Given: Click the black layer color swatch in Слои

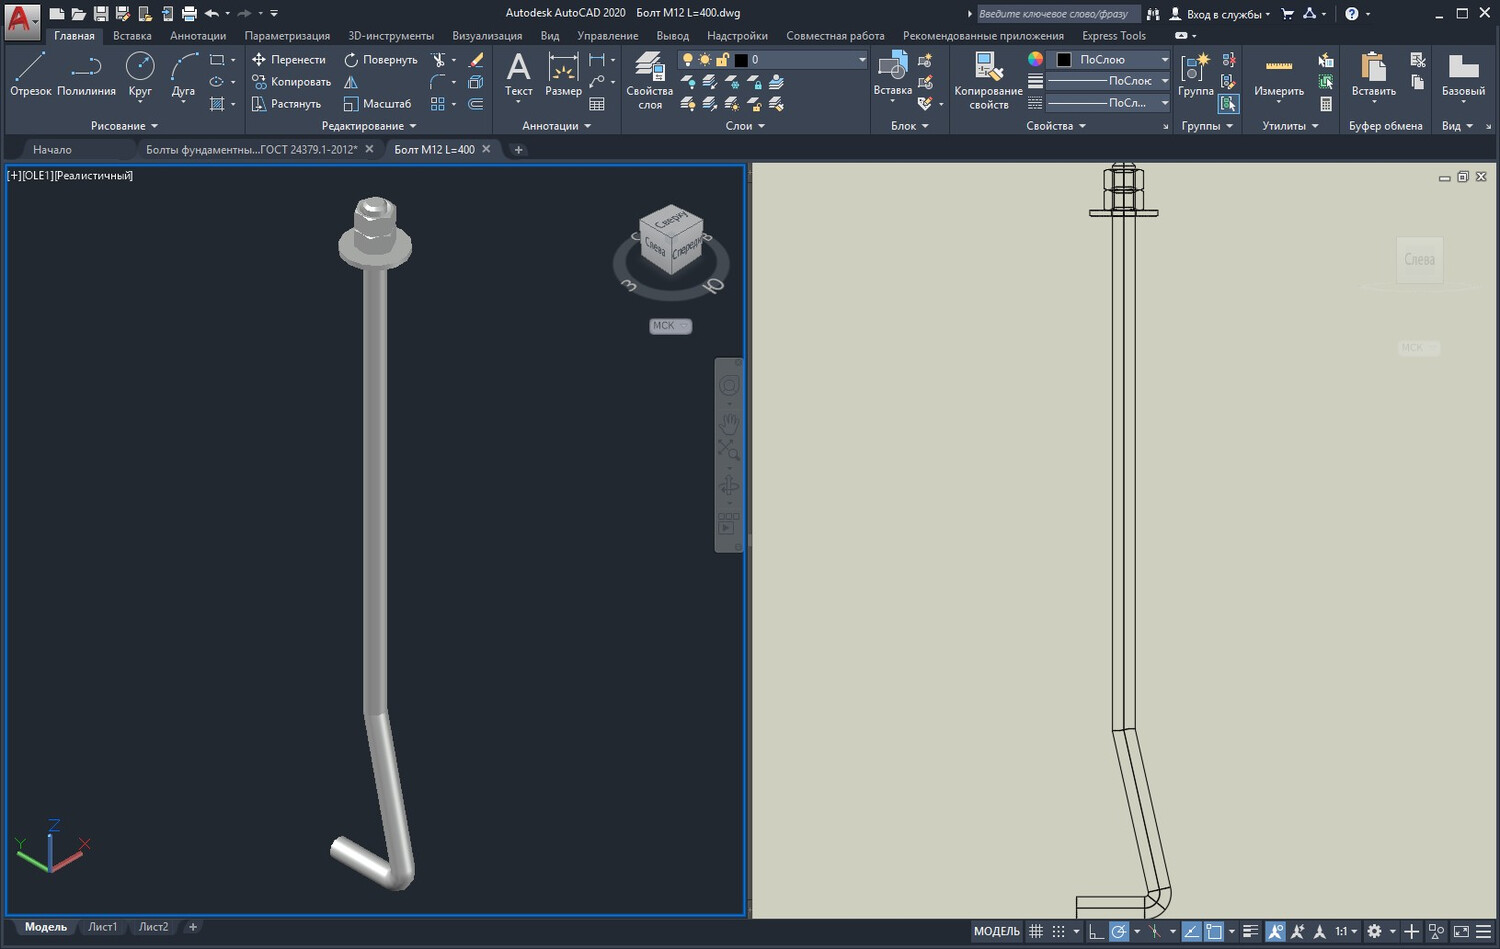Looking at the screenshot, I should point(741,60).
